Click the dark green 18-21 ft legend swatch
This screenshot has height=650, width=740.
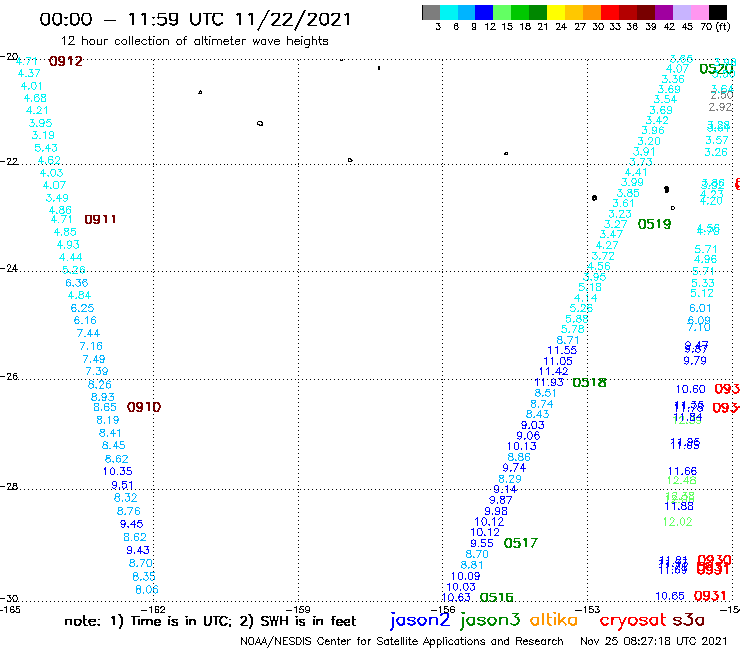(538, 12)
